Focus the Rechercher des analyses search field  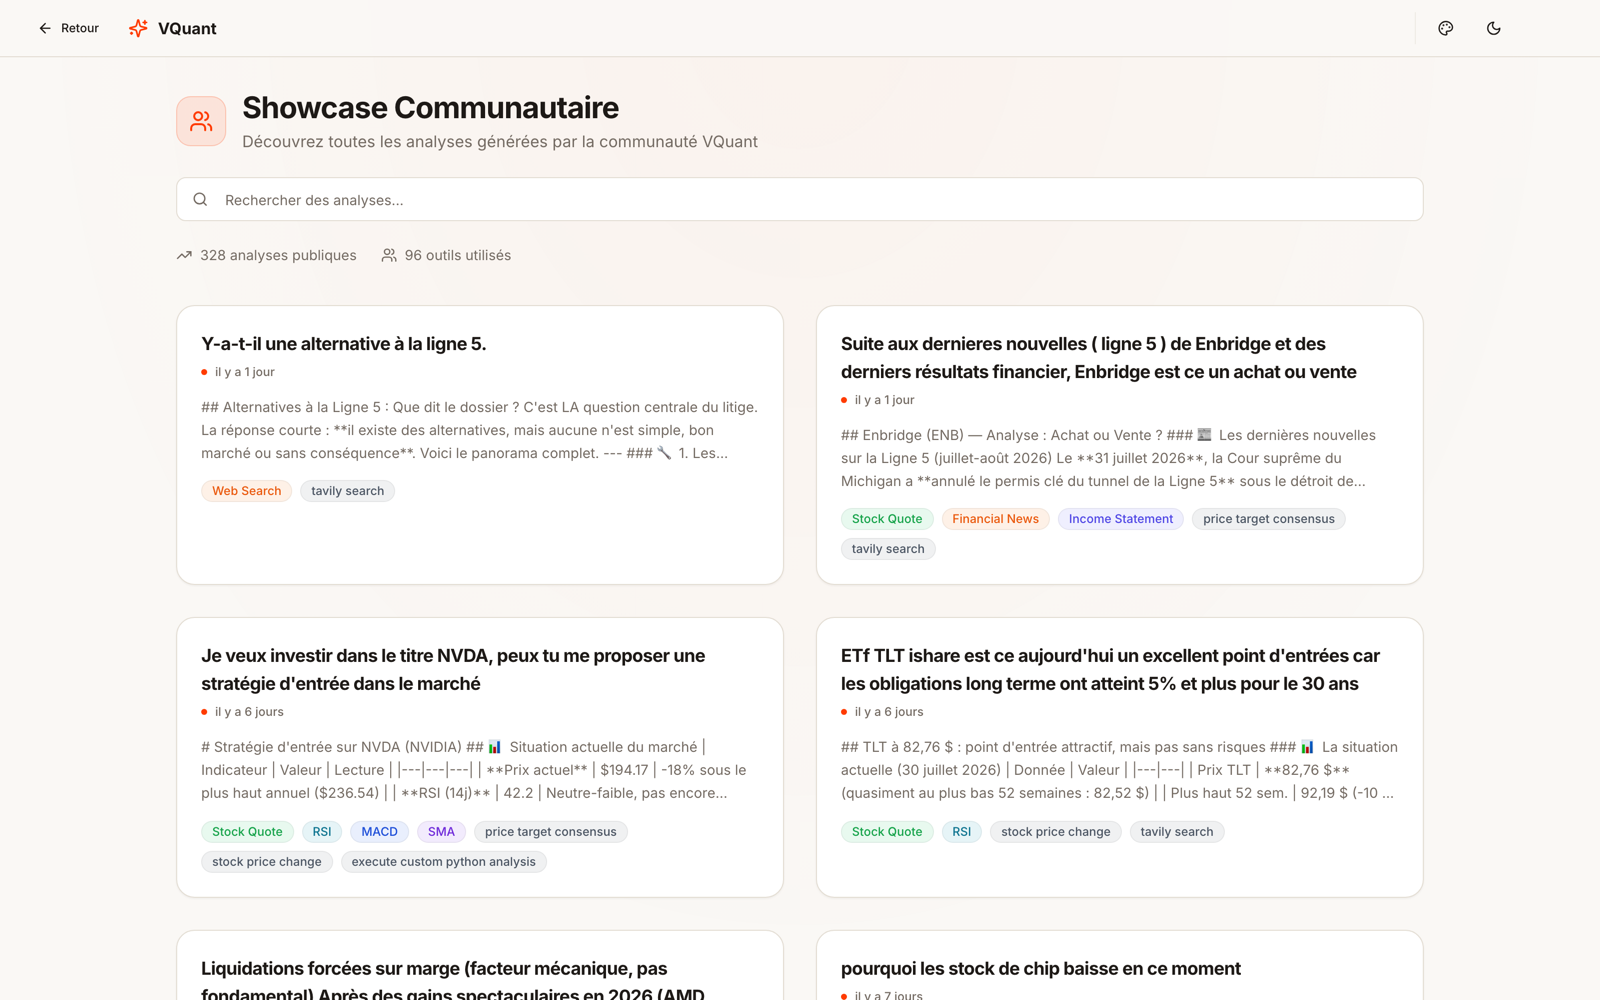(x=800, y=199)
